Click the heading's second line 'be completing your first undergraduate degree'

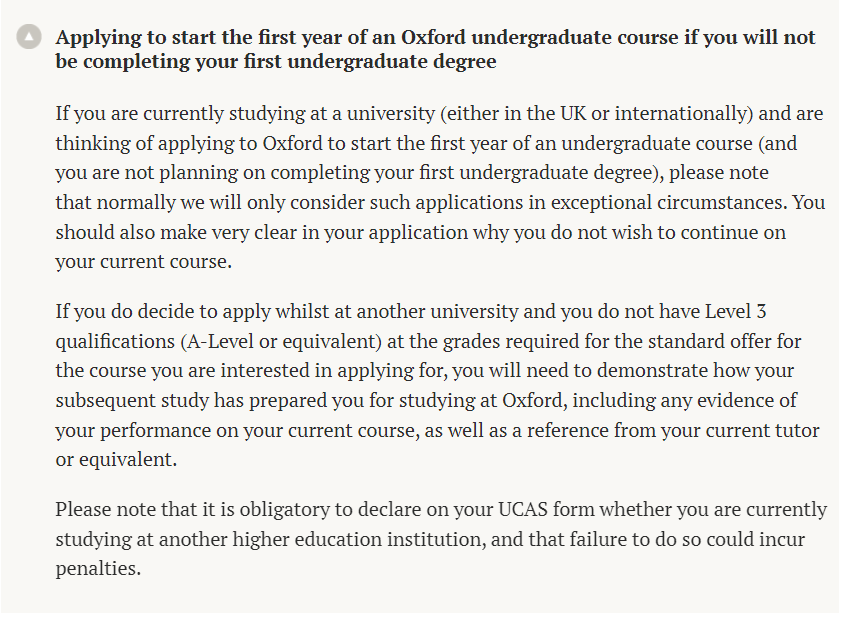click(x=276, y=62)
